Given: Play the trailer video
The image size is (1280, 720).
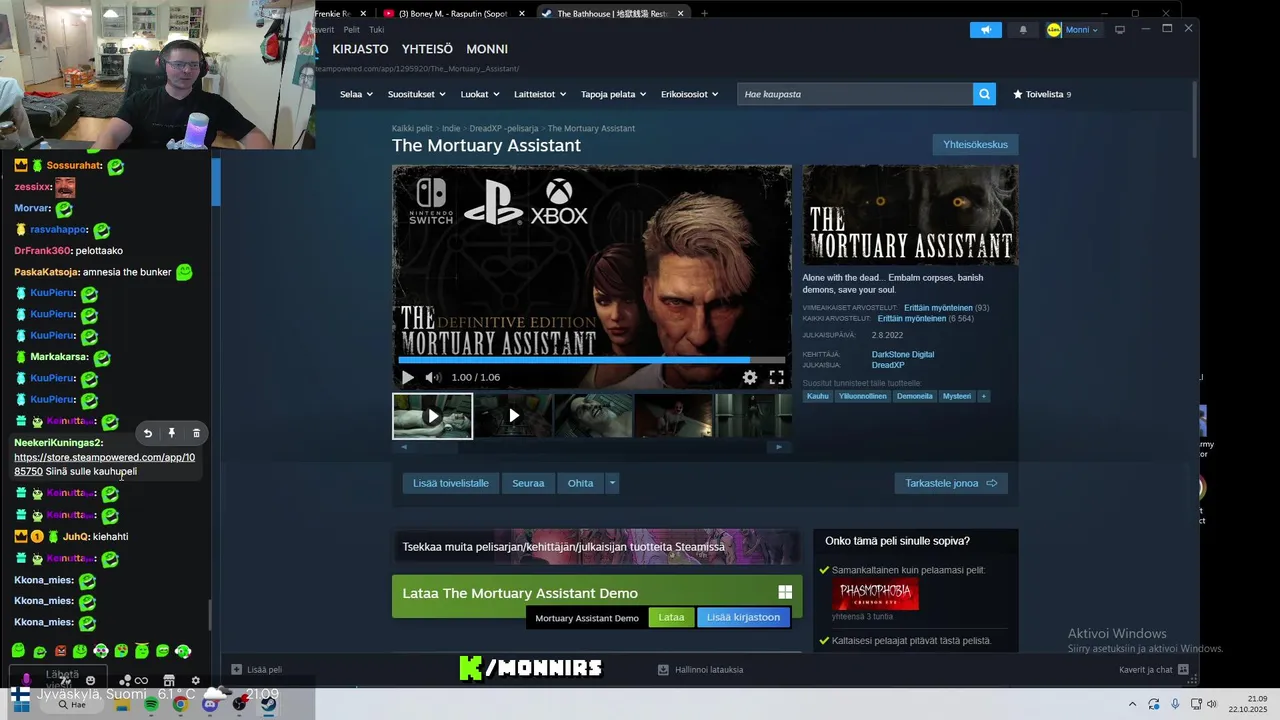Looking at the screenshot, I should click(x=407, y=377).
